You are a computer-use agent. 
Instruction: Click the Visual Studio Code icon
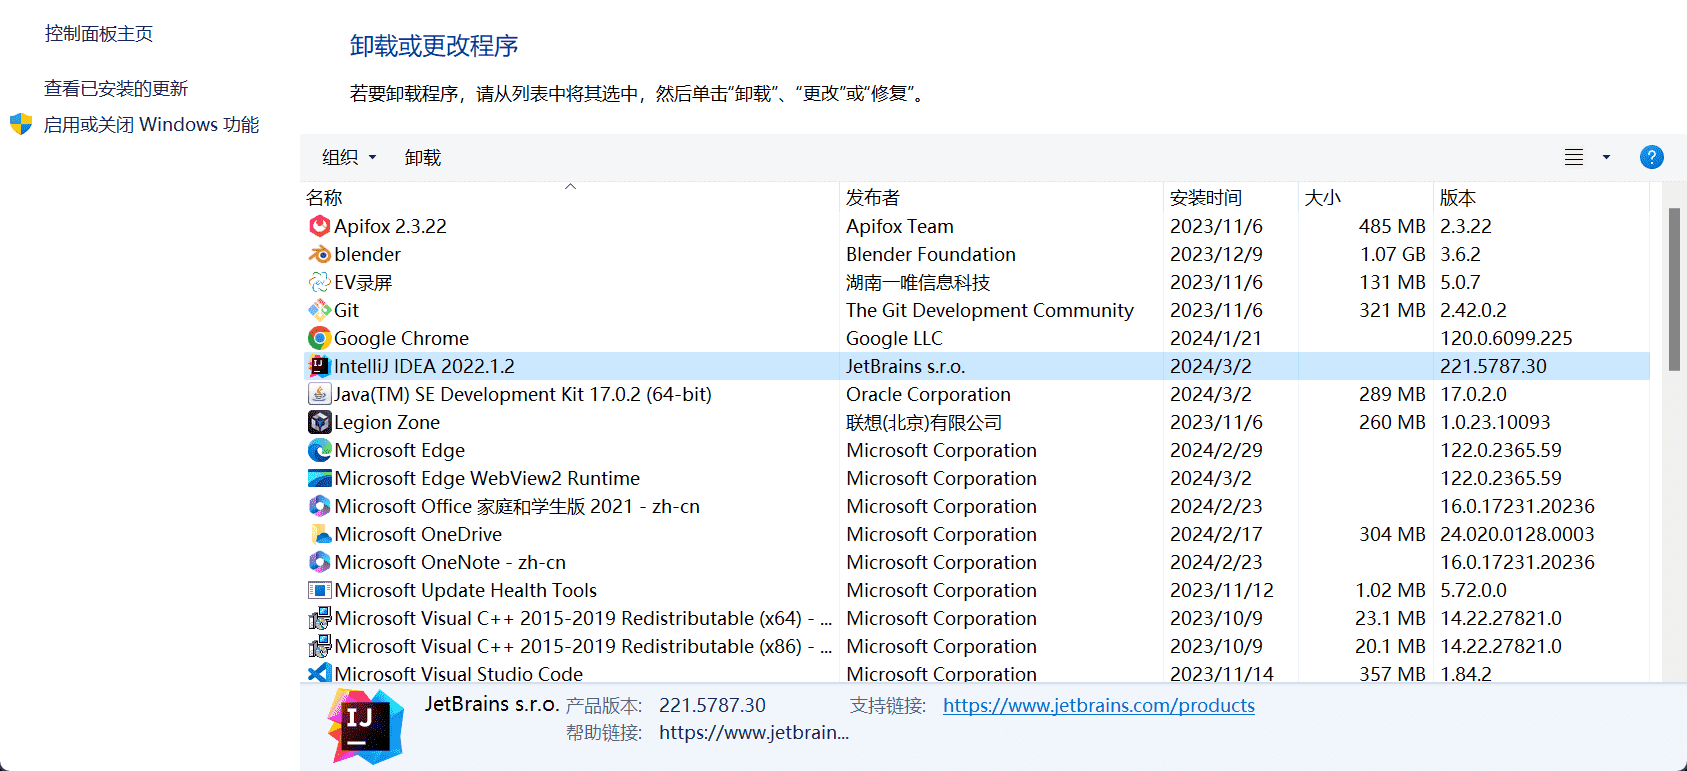(319, 674)
